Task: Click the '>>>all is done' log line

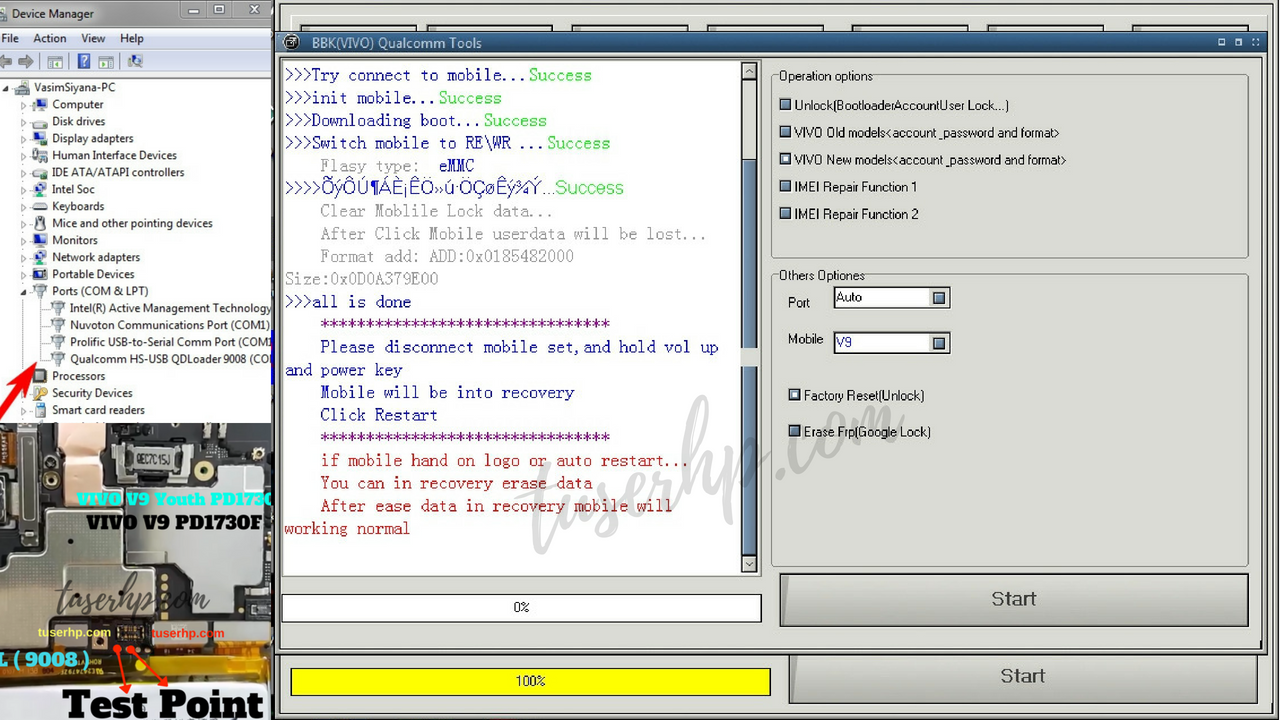Action: tap(348, 302)
